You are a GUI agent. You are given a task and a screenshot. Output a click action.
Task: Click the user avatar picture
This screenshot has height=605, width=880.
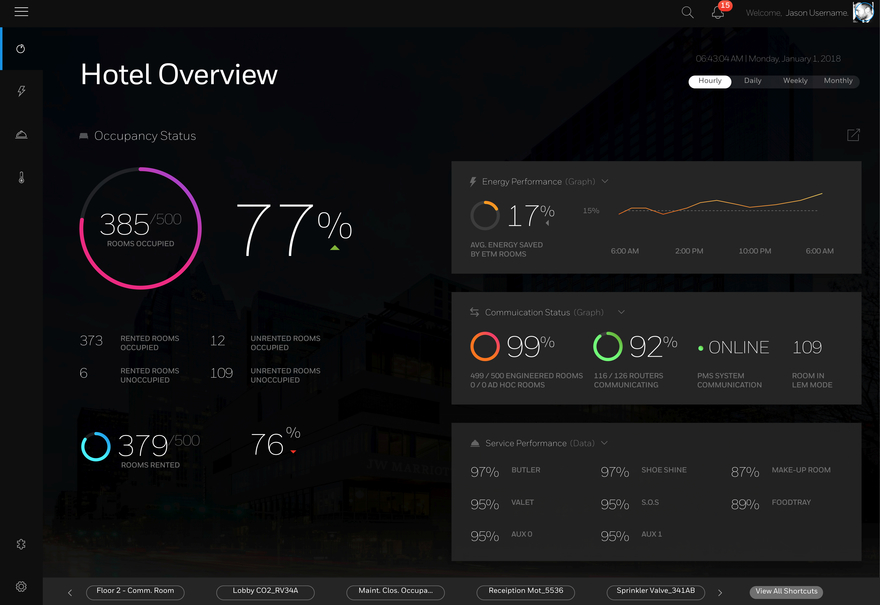click(x=863, y=12)
